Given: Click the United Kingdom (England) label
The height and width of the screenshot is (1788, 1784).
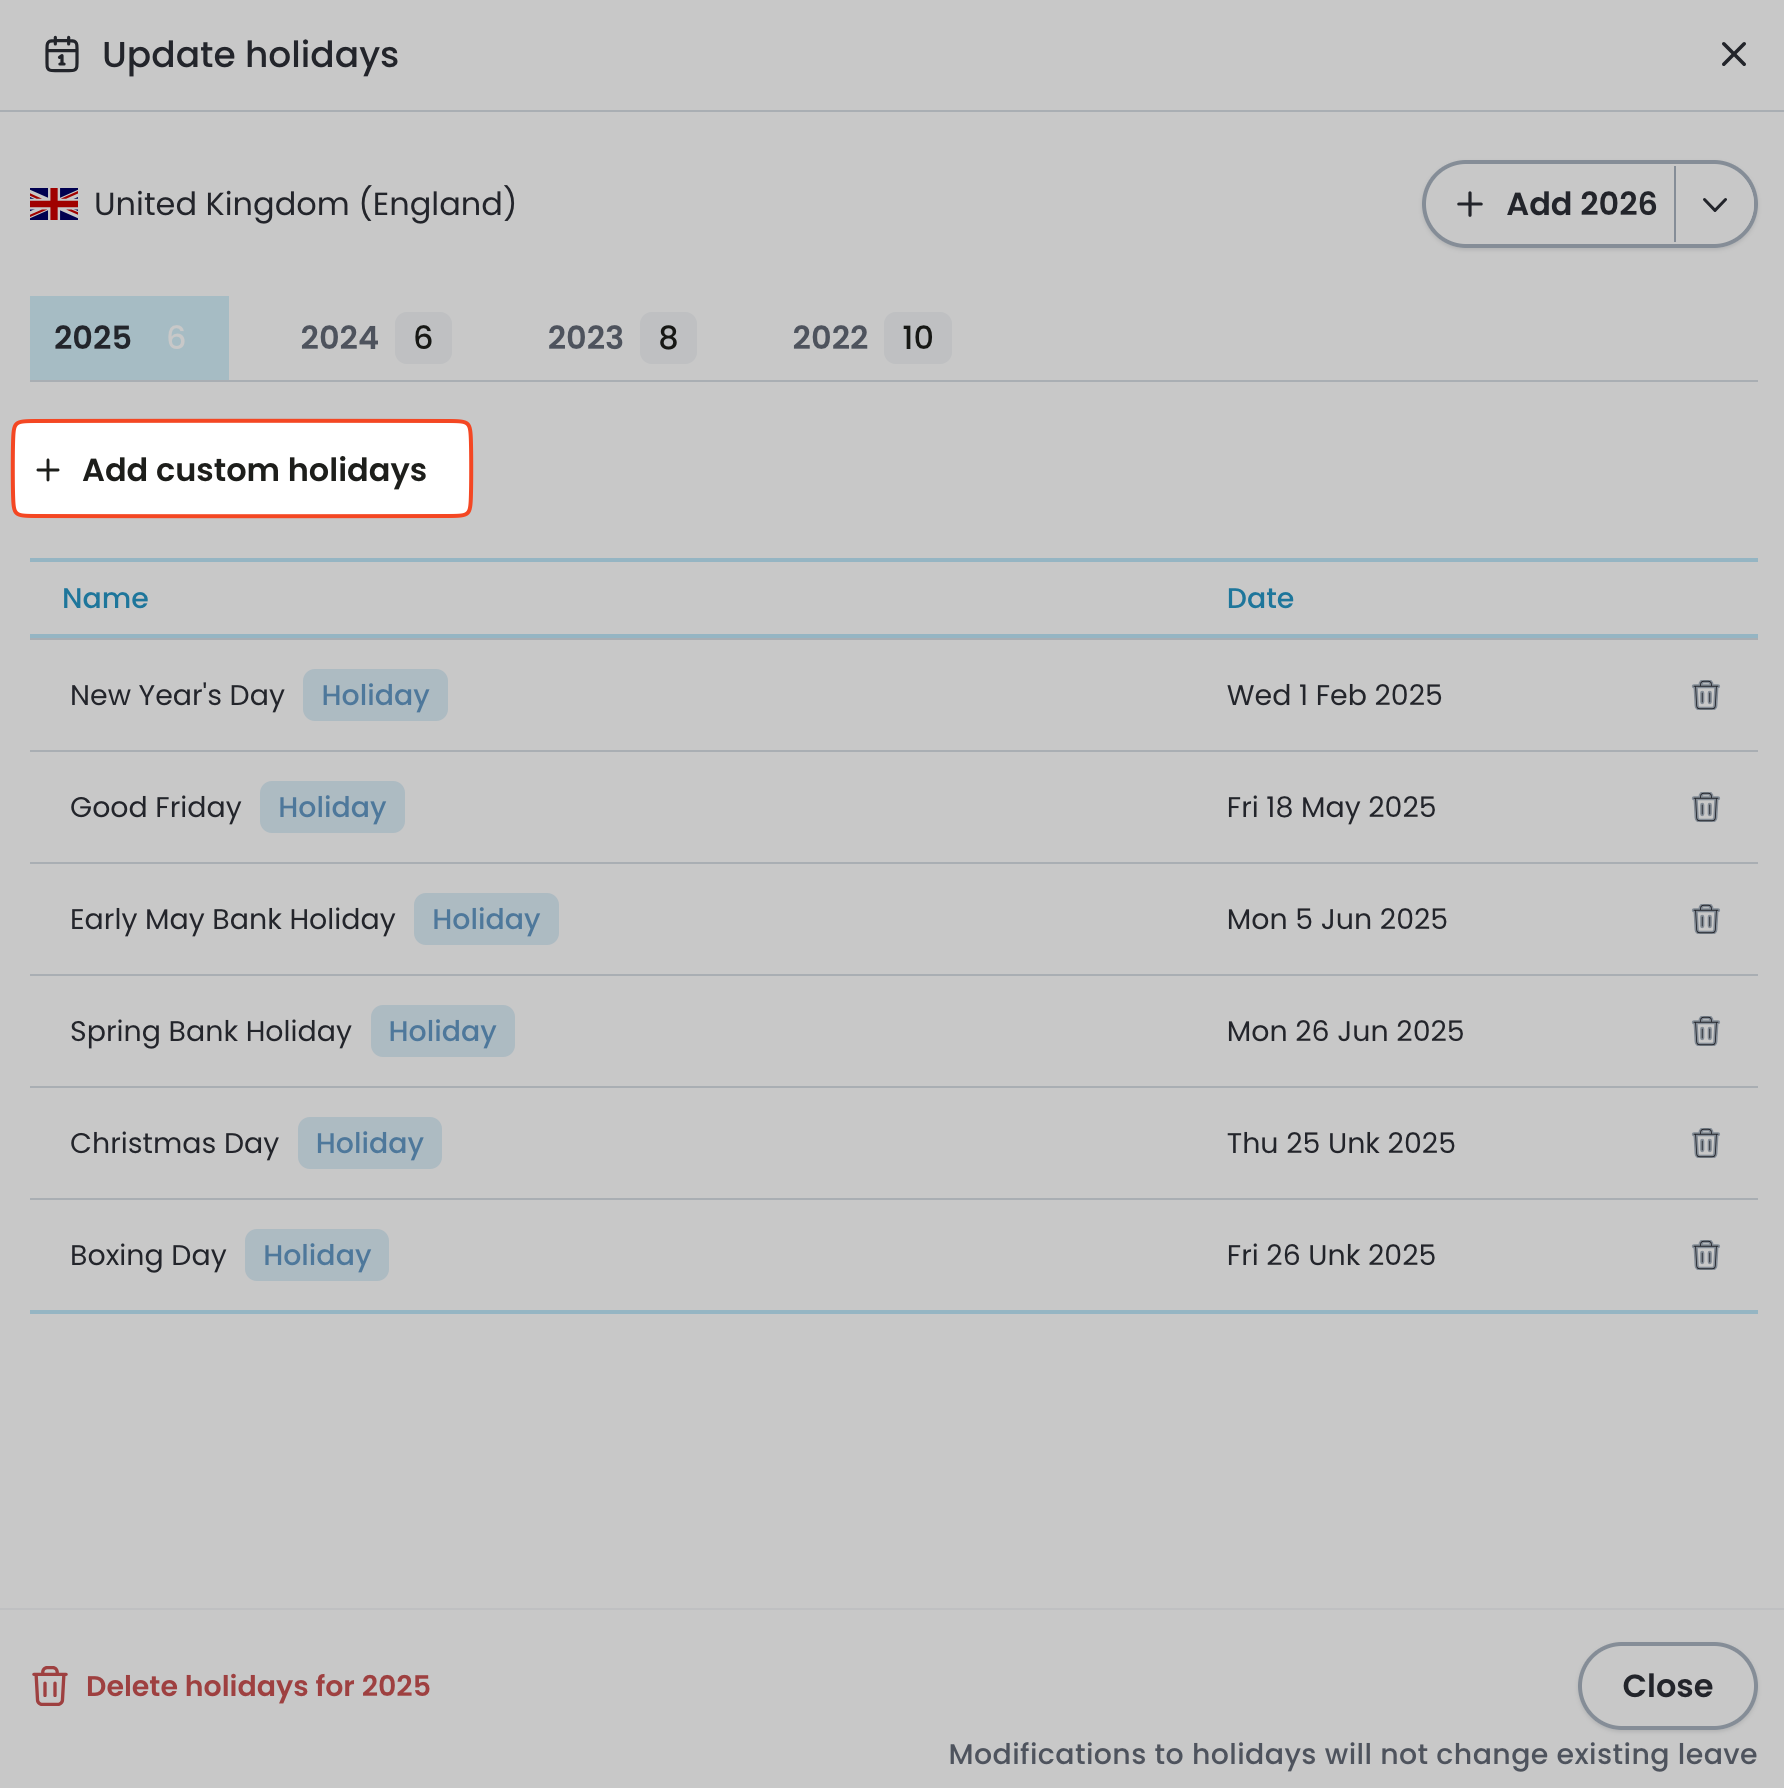Looking at the screenshot, I should [x=305, y=204].
